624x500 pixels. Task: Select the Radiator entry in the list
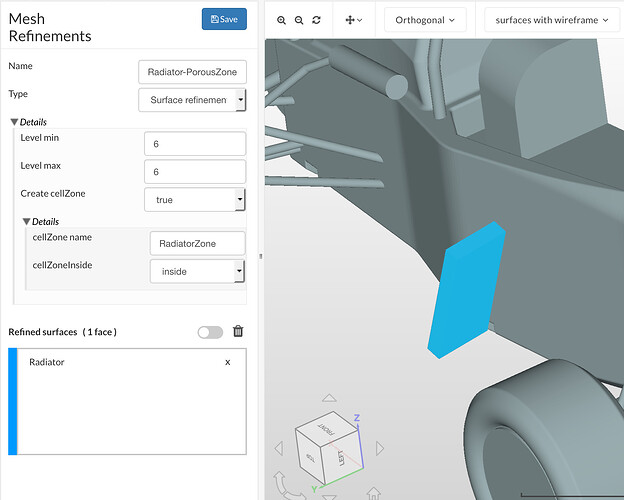127,362
